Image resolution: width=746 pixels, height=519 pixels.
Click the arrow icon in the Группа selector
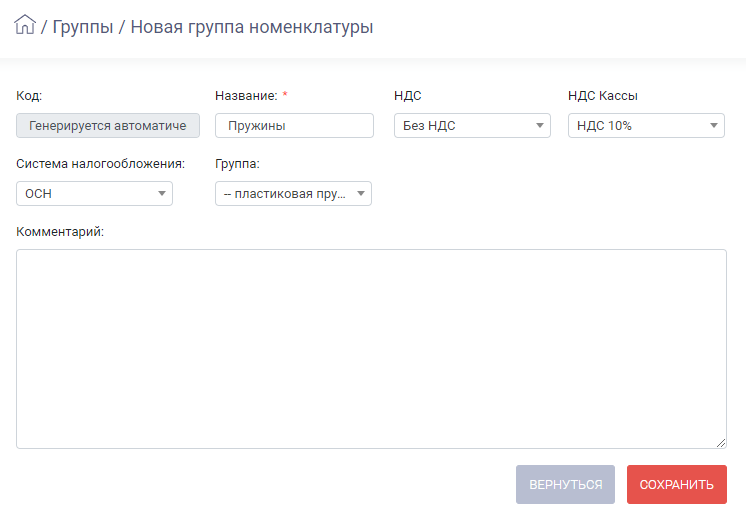pos(361,194)
